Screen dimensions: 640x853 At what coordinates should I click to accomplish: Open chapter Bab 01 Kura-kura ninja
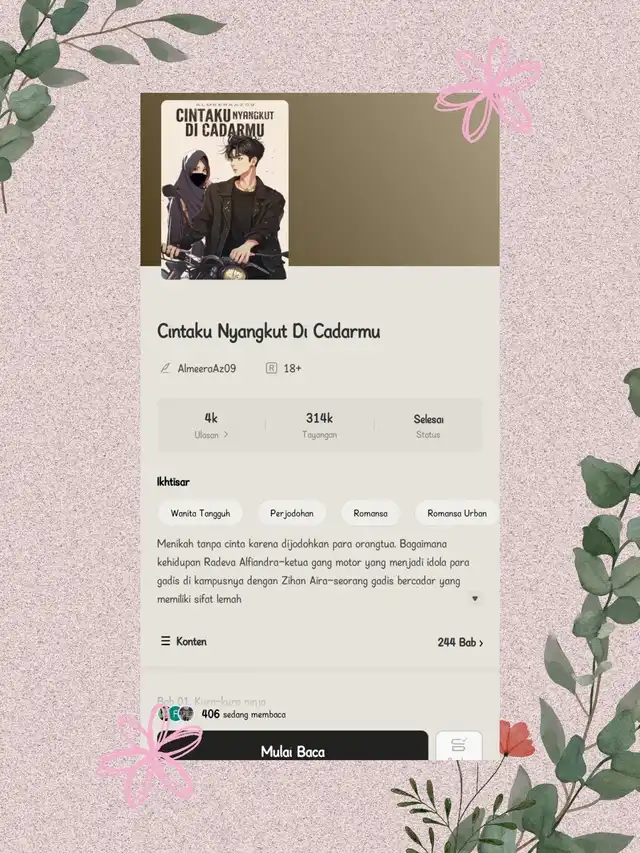coord(212,701)
